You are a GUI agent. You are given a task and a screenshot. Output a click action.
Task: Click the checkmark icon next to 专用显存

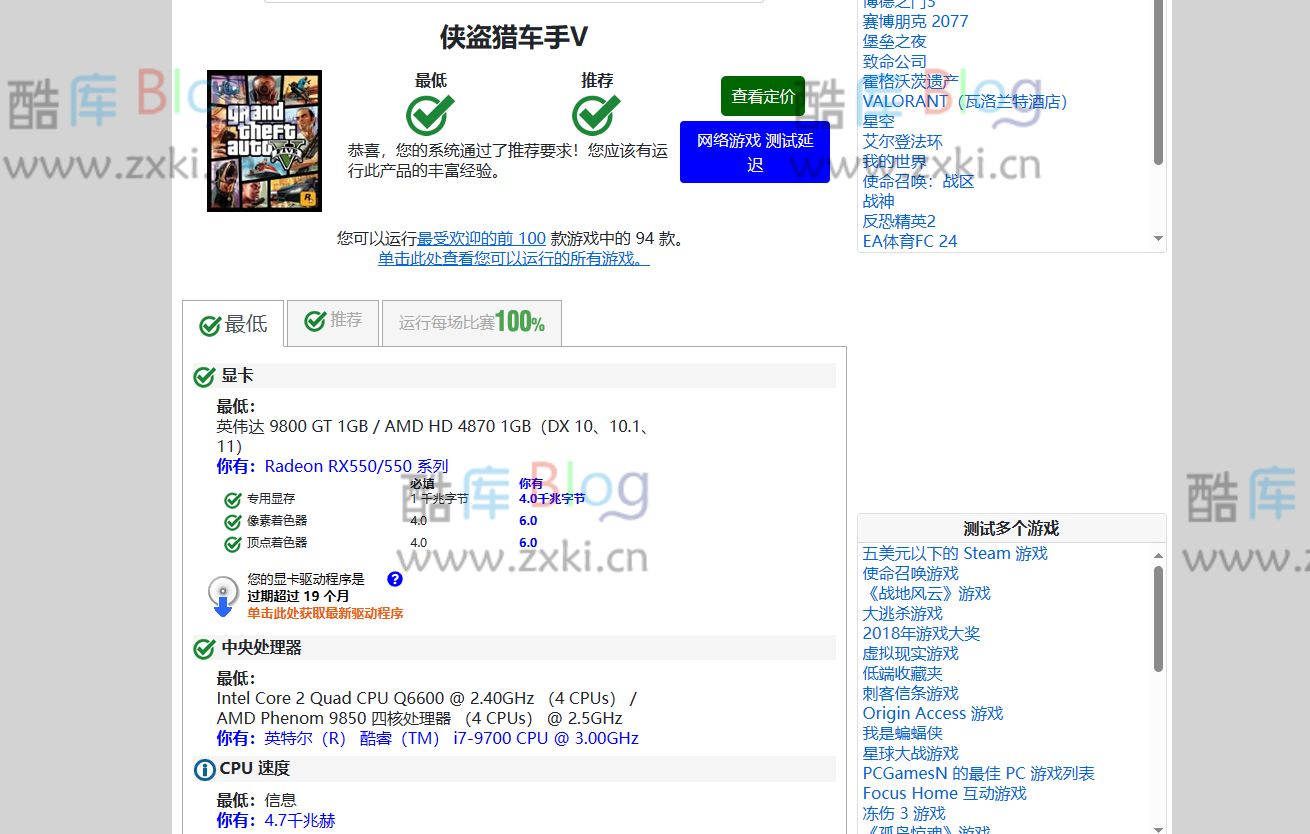231,499
